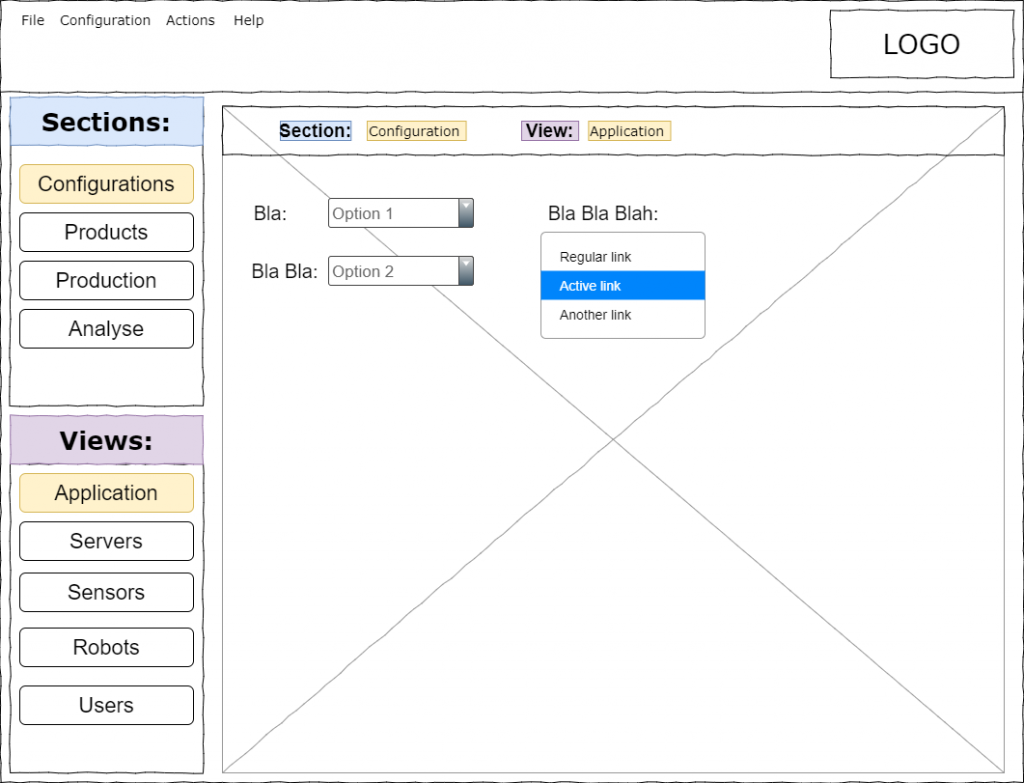
Task: Show the Sensors view
Action: pyautogui.click(x=106, y=592)
